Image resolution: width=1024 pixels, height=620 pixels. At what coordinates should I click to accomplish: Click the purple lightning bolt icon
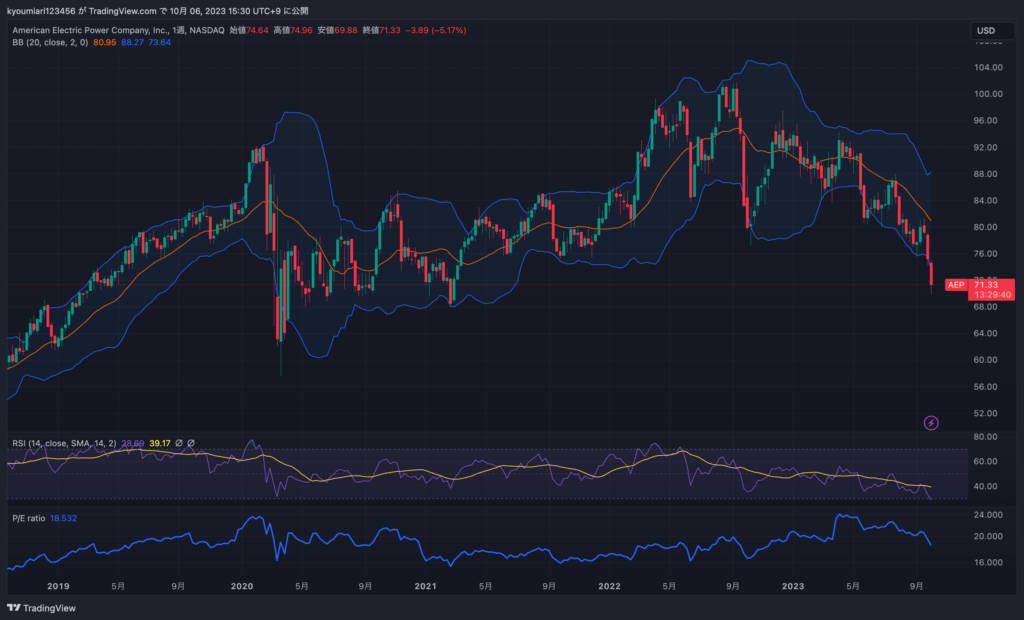coord(931,423)
